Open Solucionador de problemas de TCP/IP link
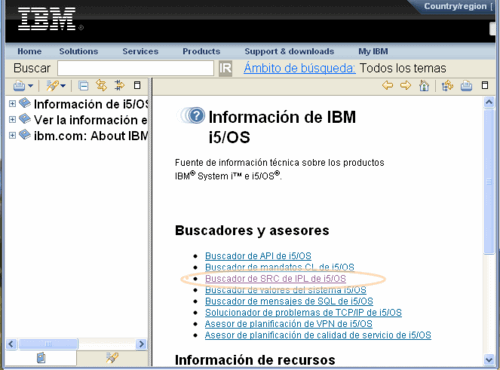Screen dimensions: 500x370 tap(303, 313)
